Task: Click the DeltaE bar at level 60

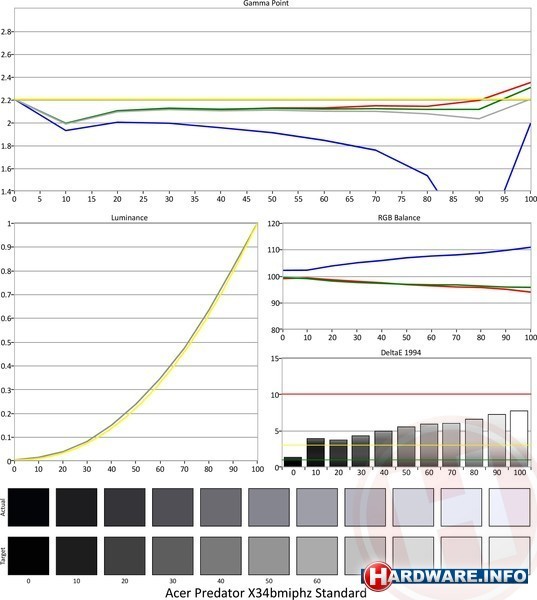Action: point(429,445)
